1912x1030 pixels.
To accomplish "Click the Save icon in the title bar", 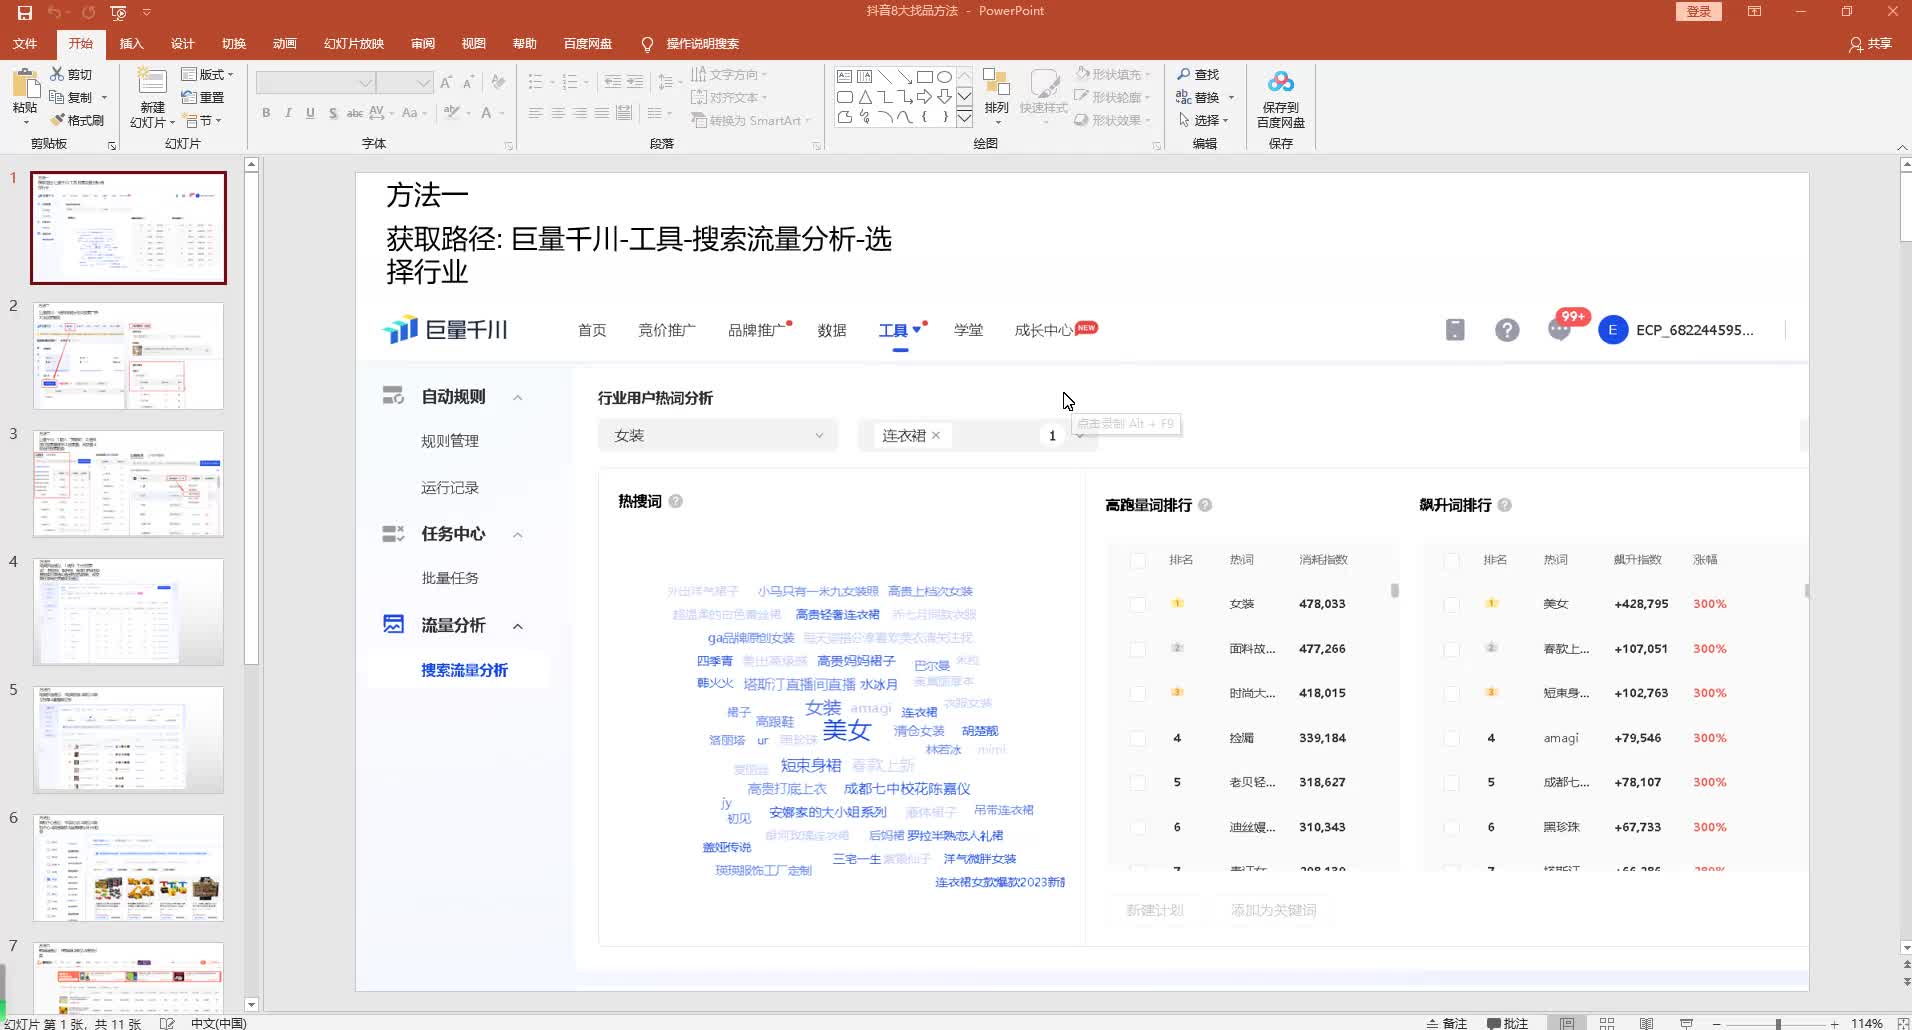I will coord(25,12).
